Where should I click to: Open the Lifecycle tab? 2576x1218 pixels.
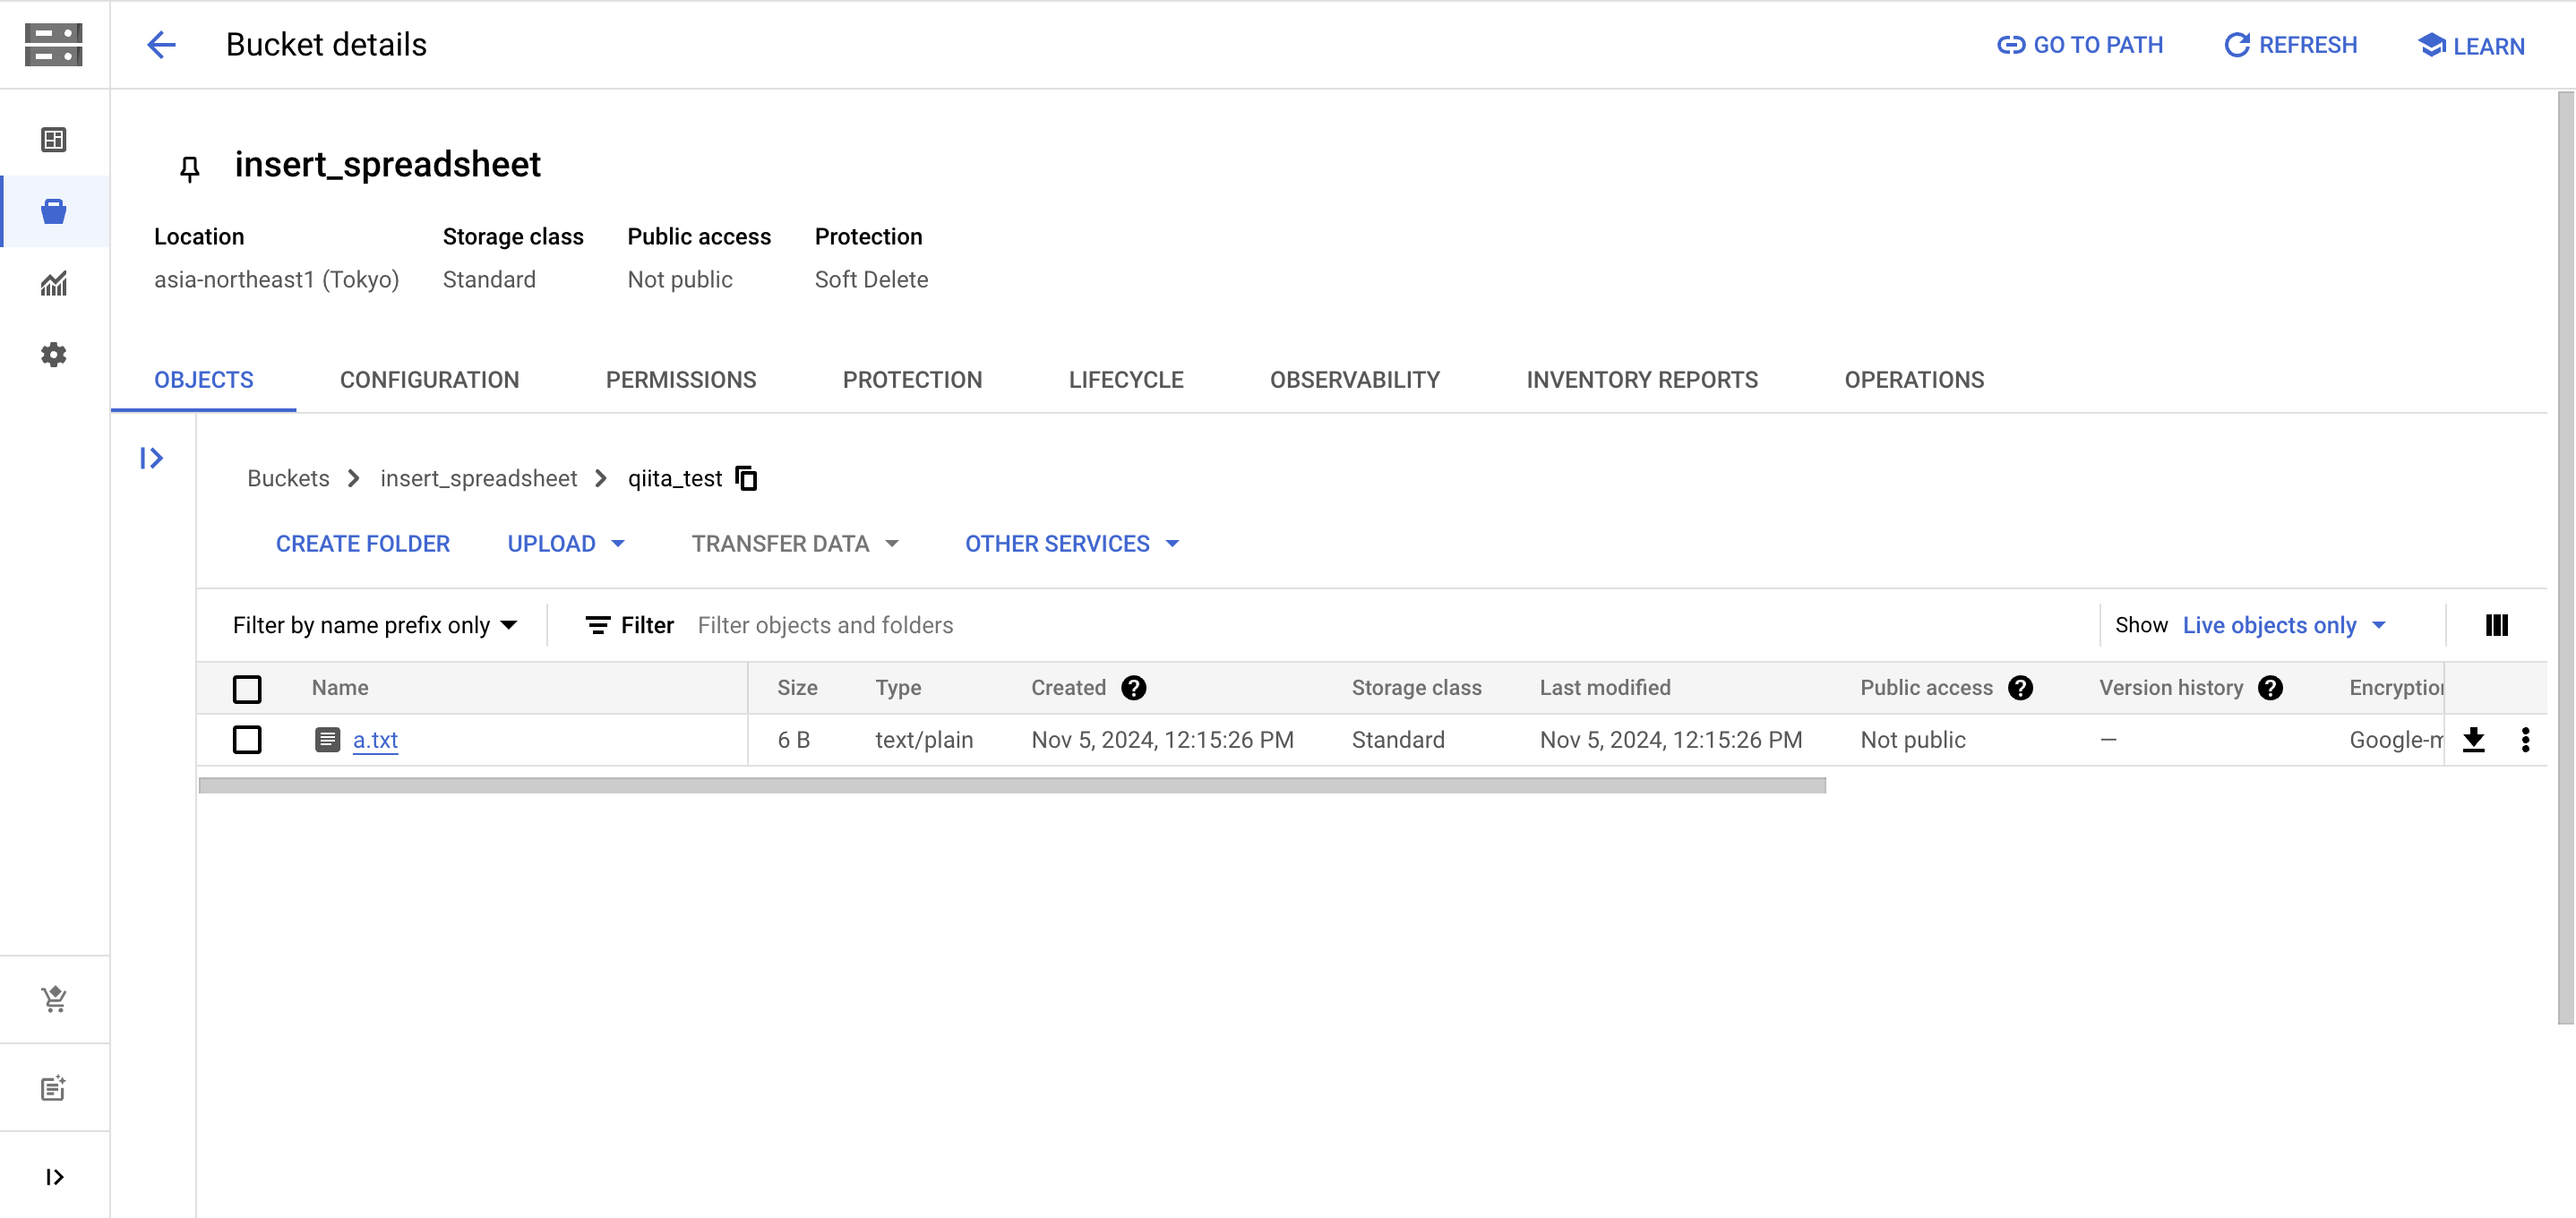coord(1125,380)
